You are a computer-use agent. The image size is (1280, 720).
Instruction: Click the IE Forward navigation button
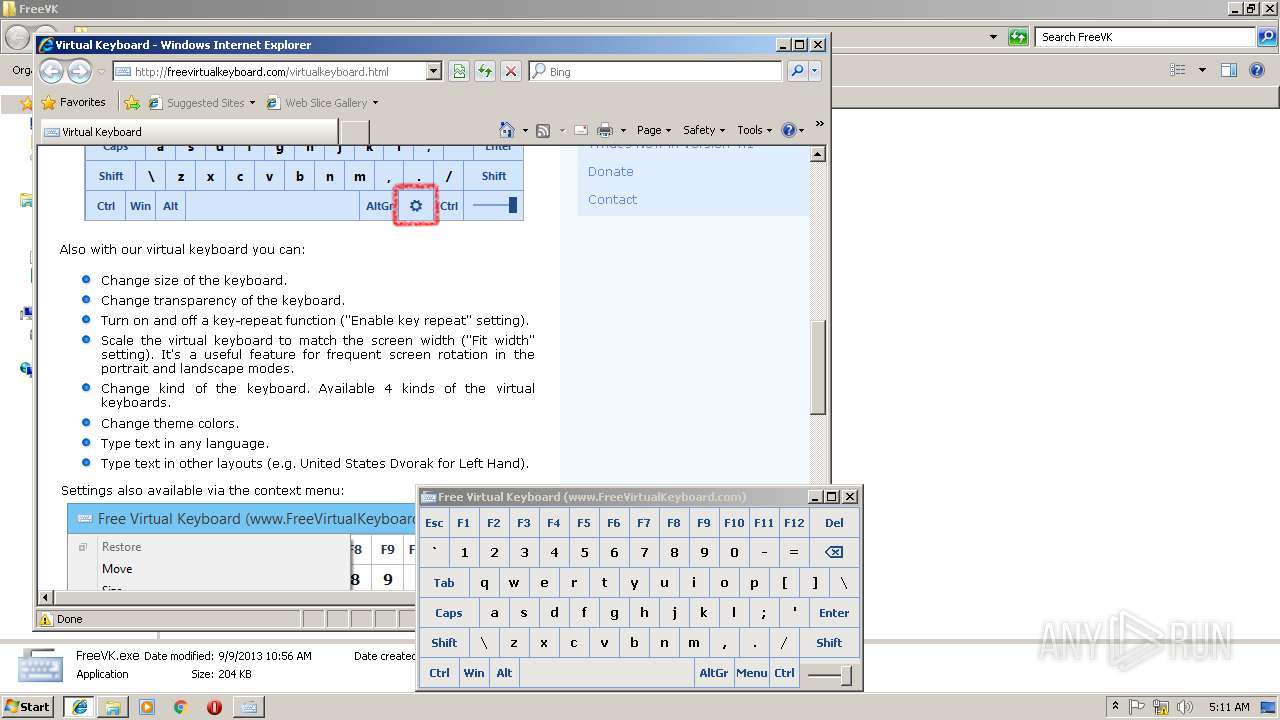point(79,71)
